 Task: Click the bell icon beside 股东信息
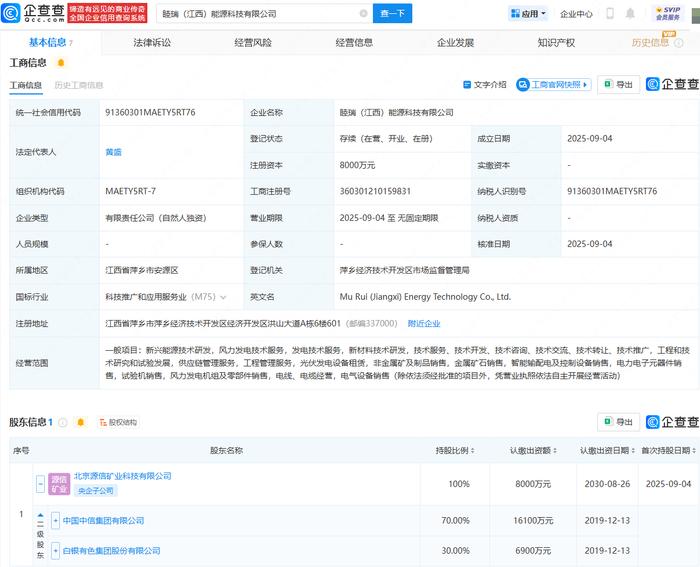click(80, 422)
